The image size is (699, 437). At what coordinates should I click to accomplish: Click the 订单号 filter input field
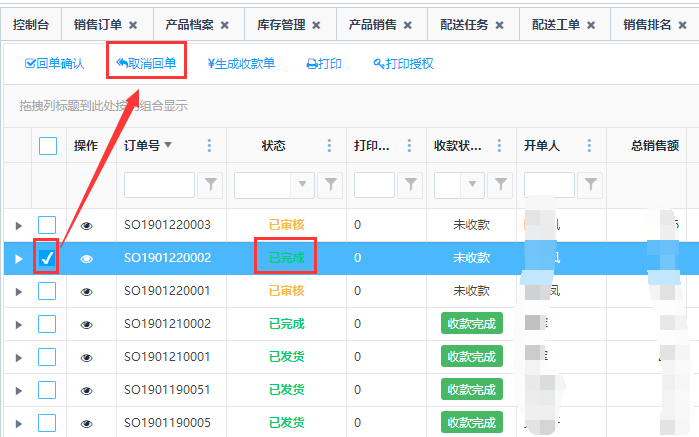click(159, 184)
